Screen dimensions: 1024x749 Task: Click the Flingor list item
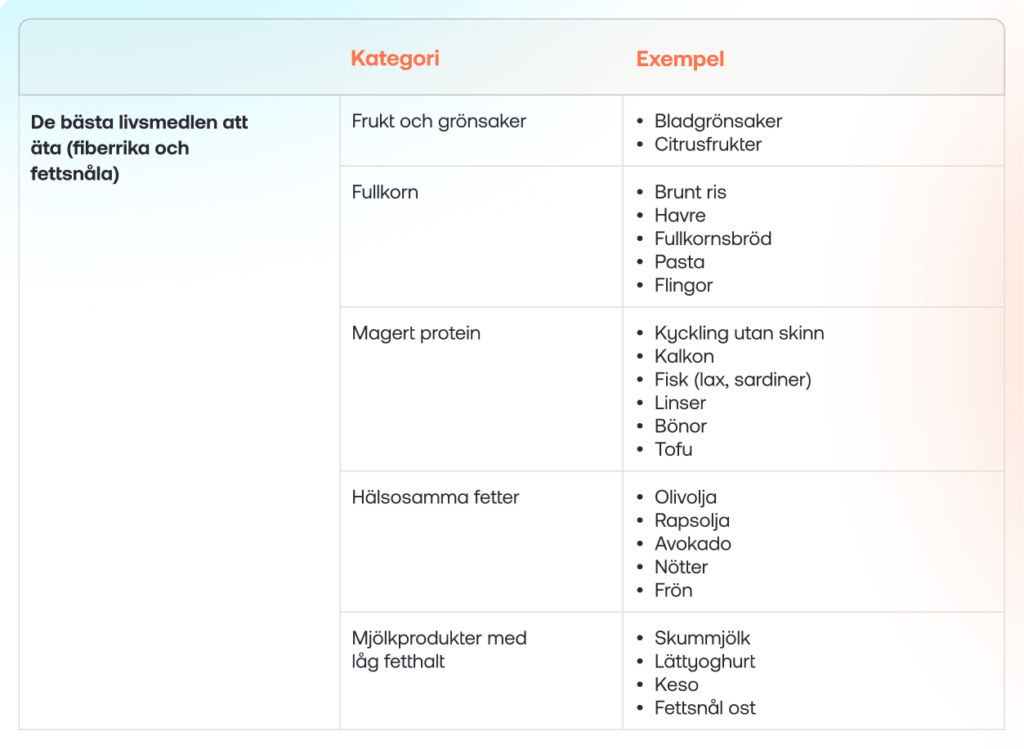(x=683, y=285)
